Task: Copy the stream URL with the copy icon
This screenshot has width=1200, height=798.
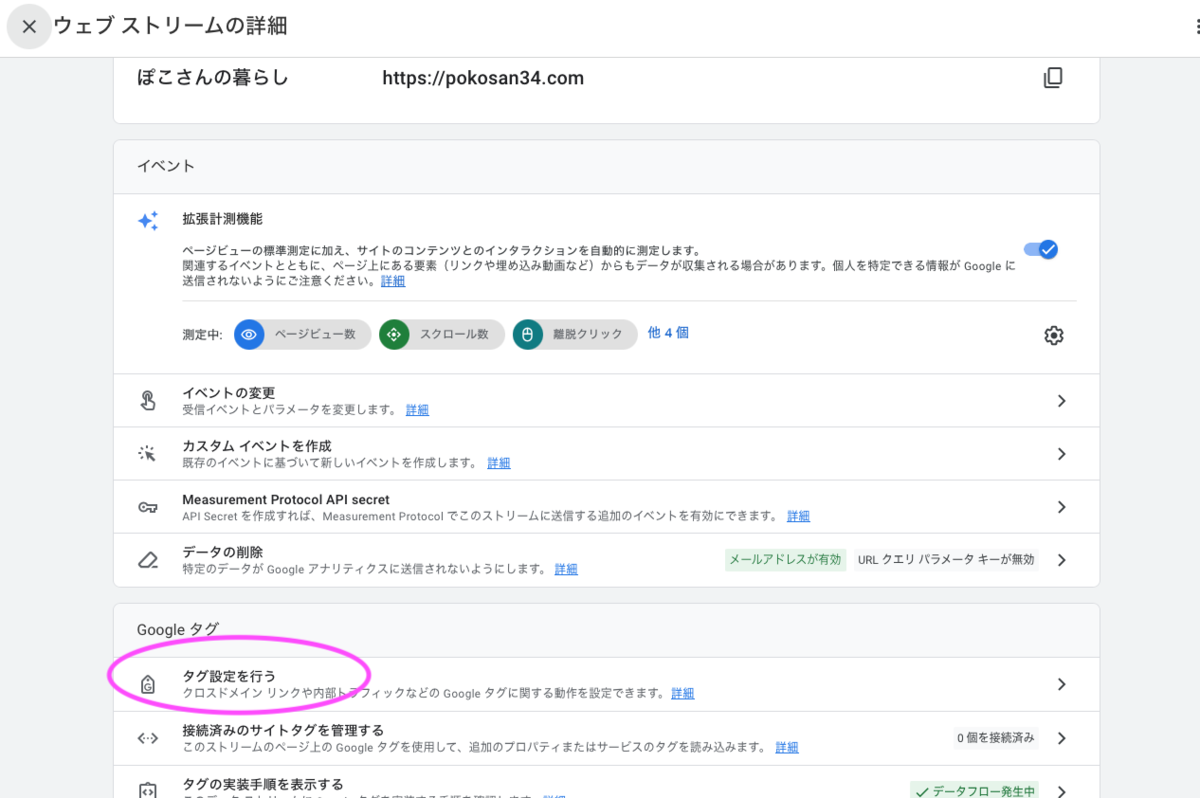Action: [1053, 78]
